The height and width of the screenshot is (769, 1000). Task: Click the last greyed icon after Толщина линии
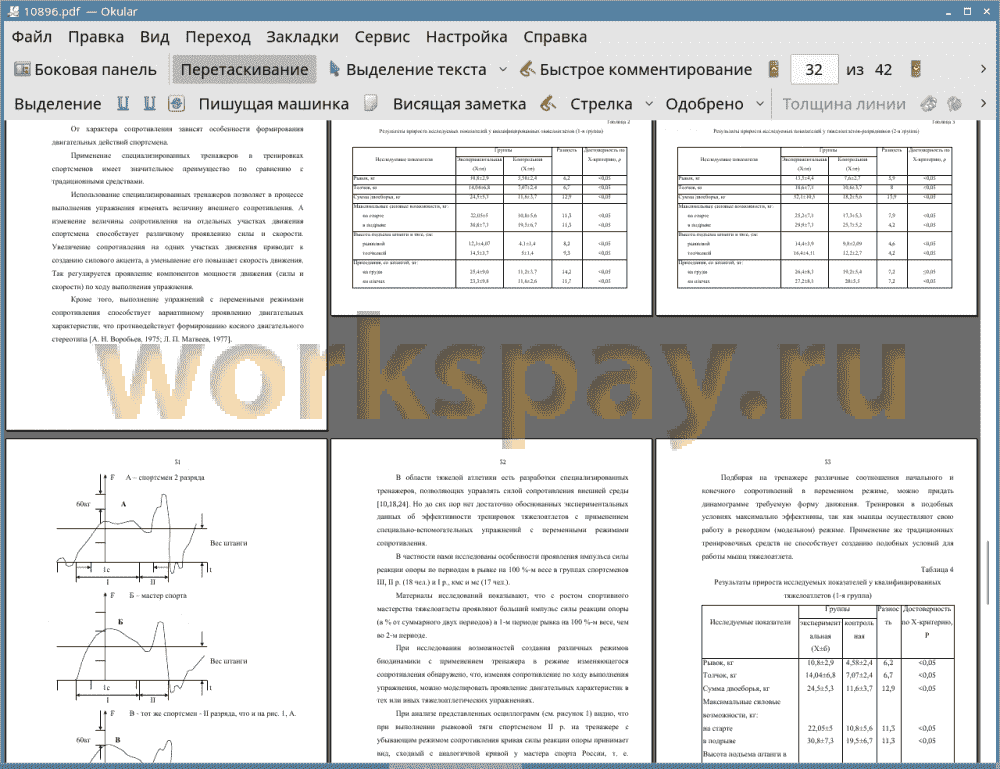coord(954,103)
